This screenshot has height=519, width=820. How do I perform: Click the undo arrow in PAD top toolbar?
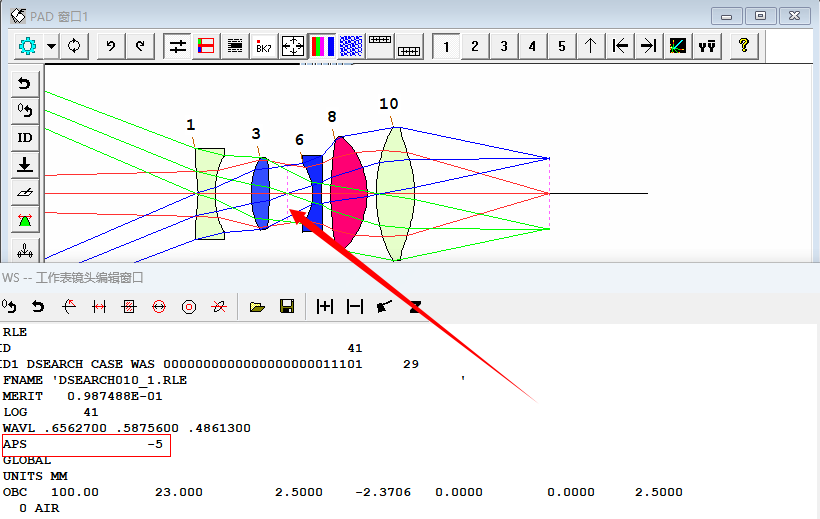click(111, 46)
